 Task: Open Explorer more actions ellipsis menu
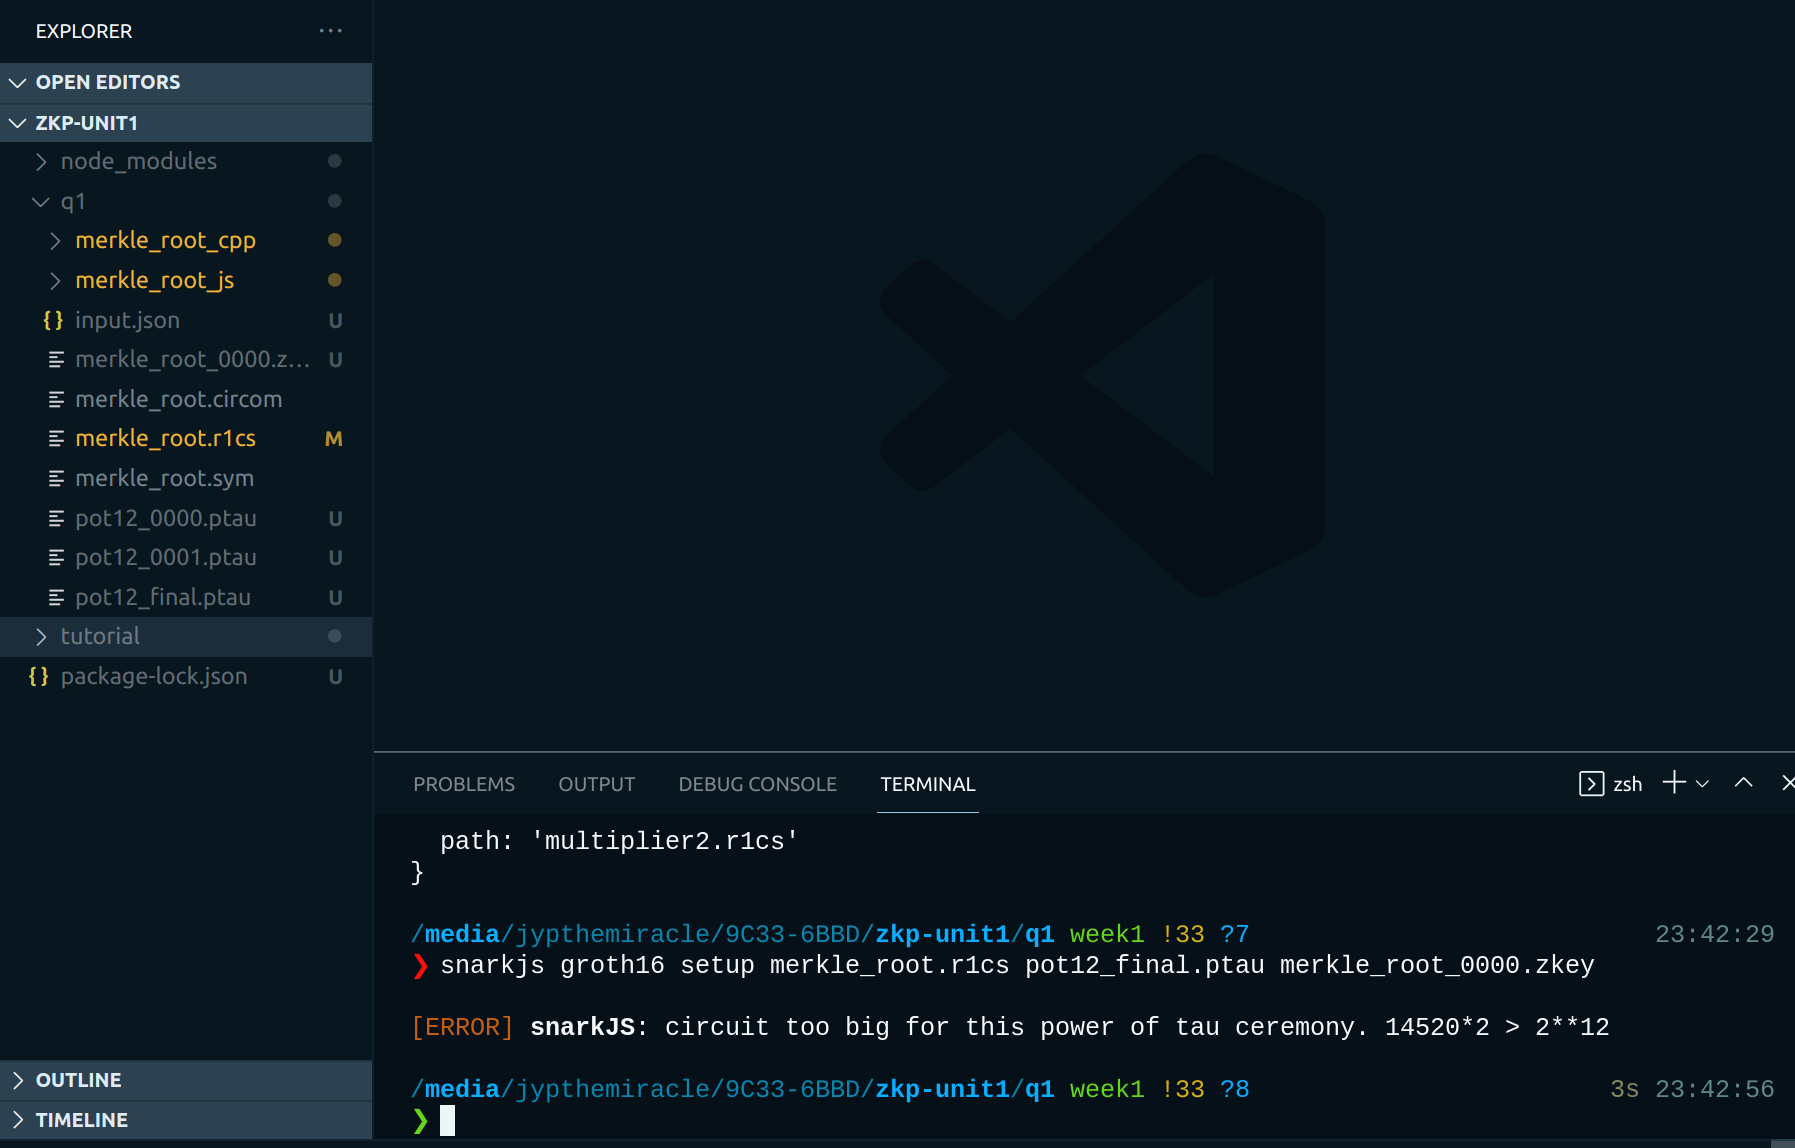331,31
